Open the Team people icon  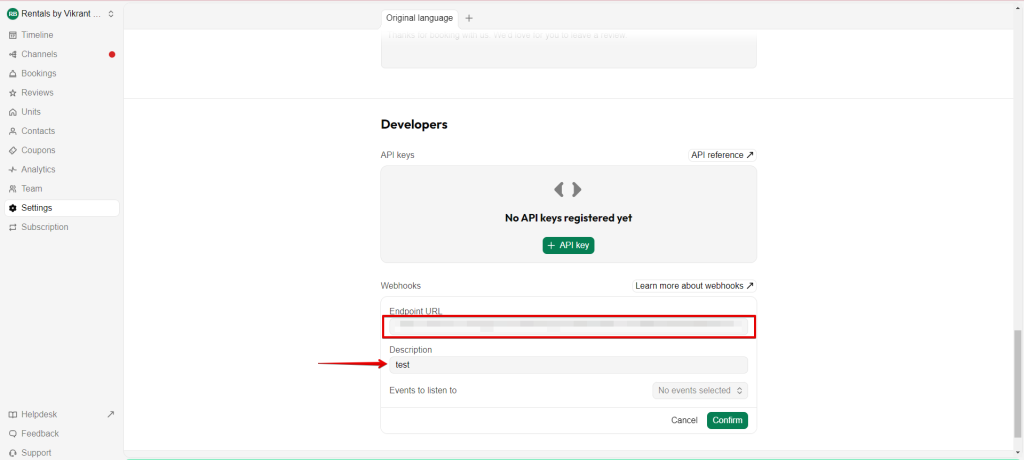point(12,189)
